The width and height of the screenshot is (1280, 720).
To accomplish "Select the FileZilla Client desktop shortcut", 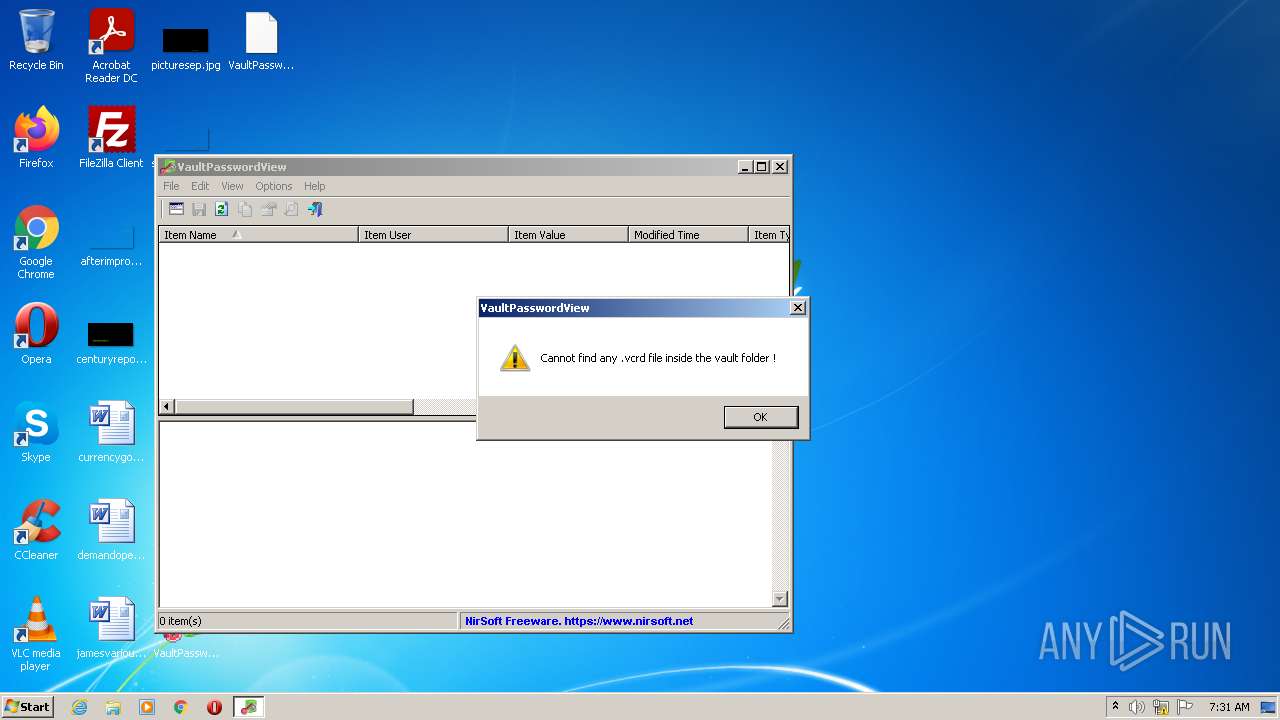I will coord(111,138).
